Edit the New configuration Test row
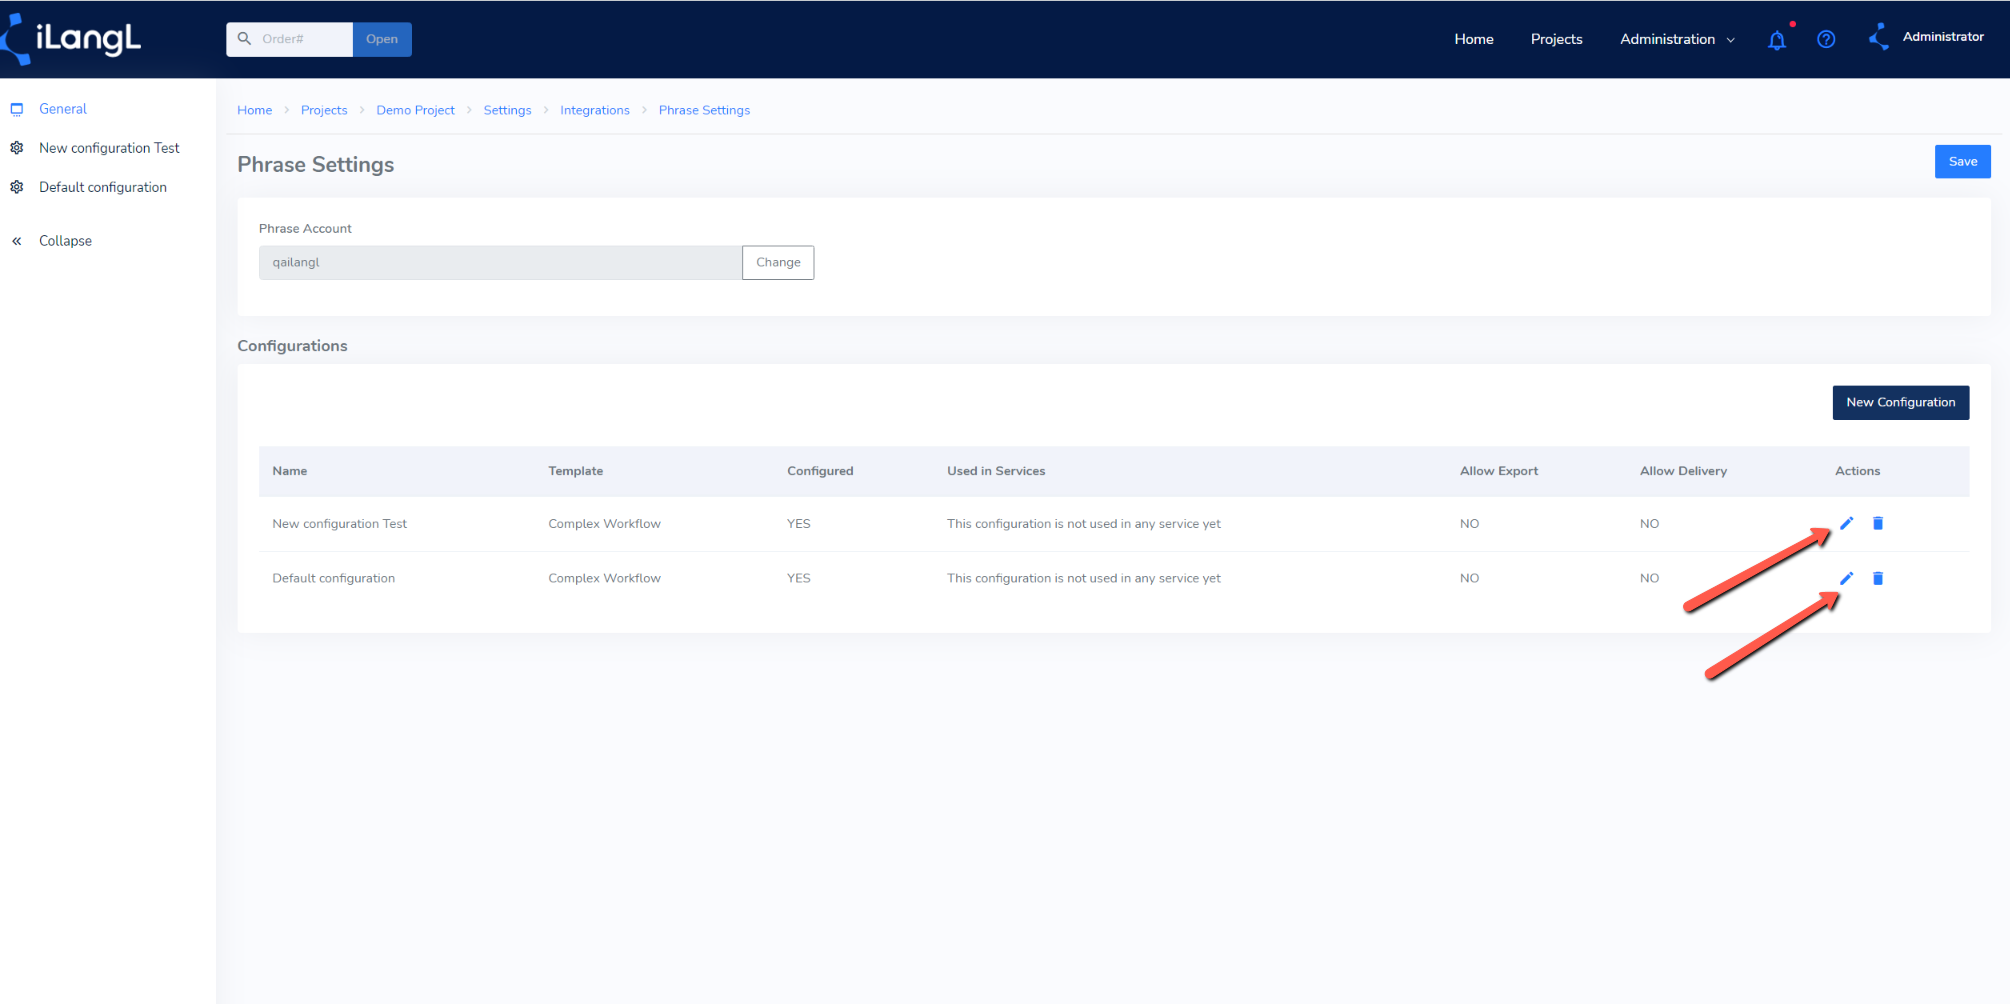The width and height of the screenshot is (2010, 1004). [1847, 523]
